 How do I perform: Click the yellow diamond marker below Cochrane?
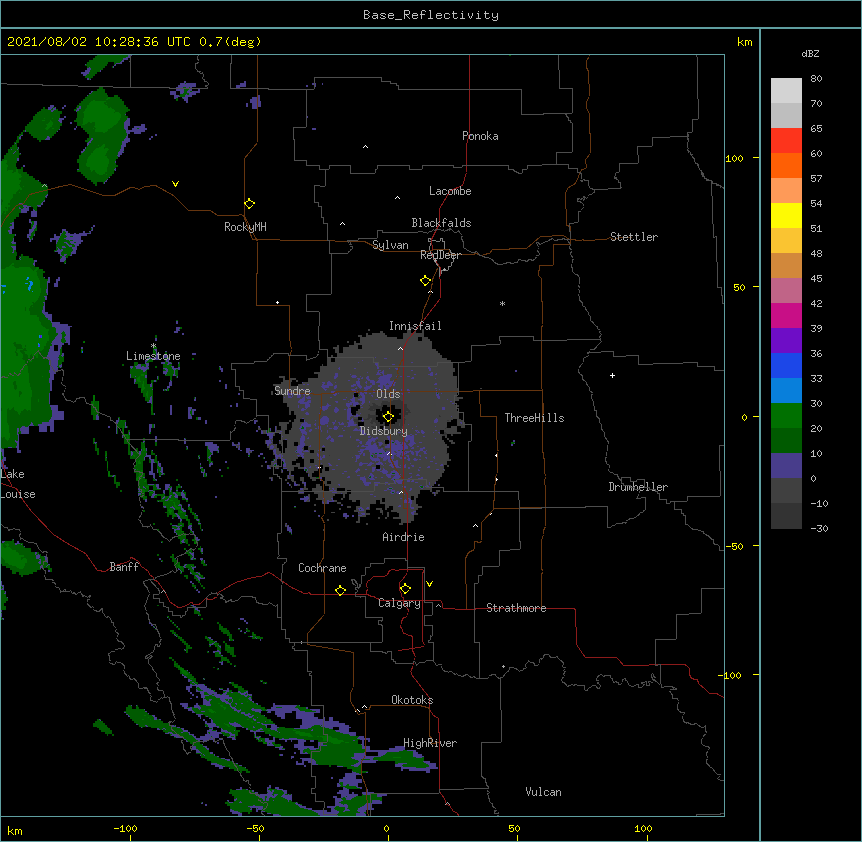point(340,590)
